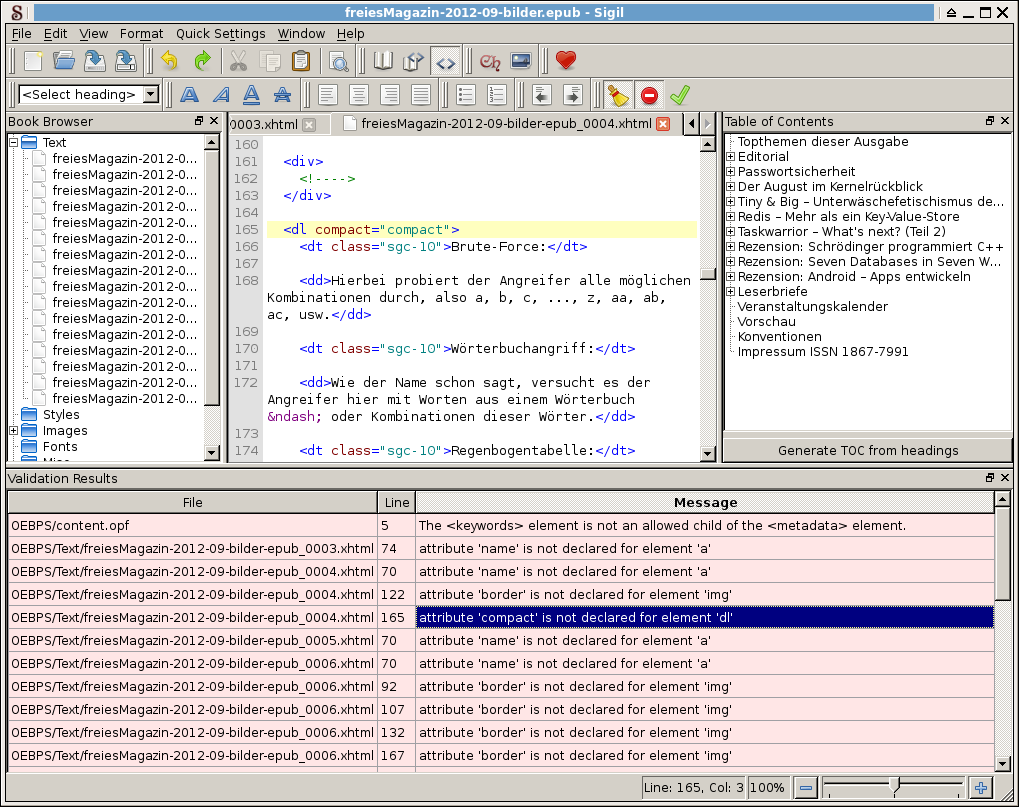Insert a bulleted list
The image size is (1019, 807).
[465, 95]
